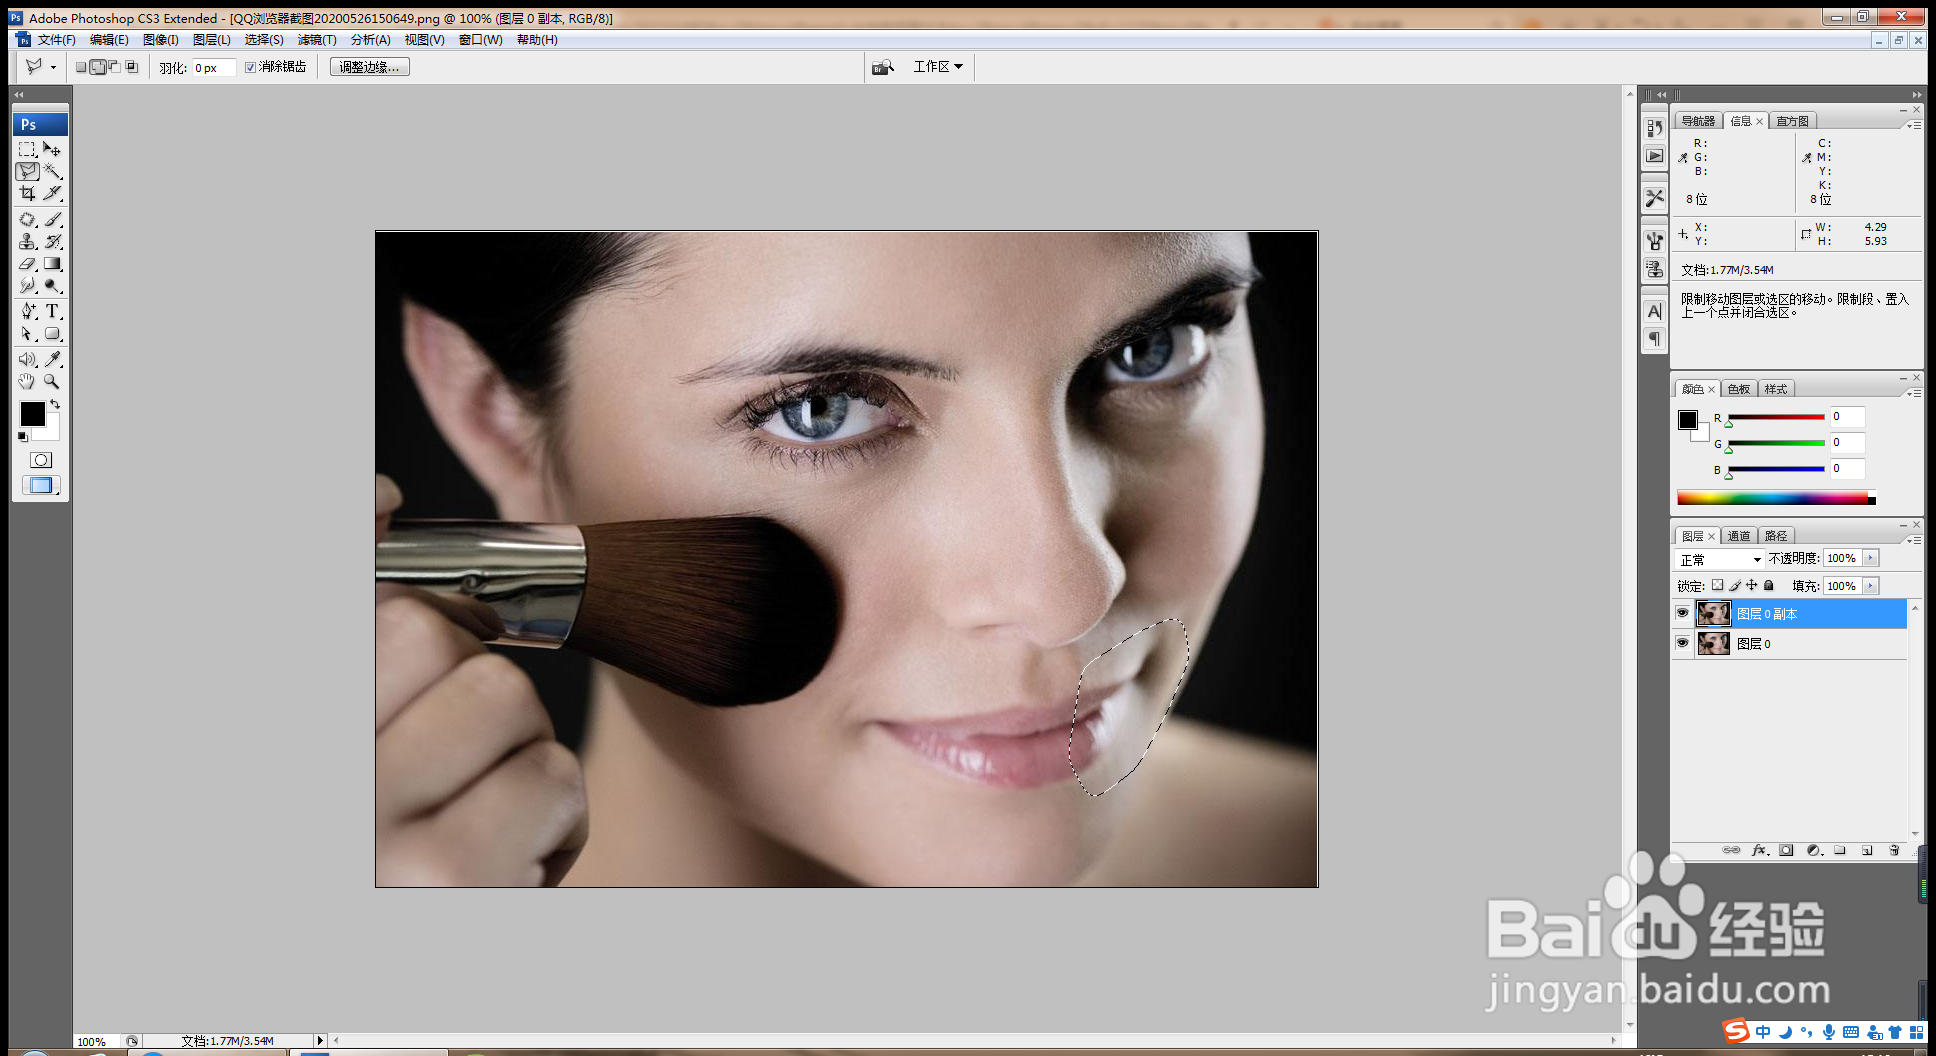The height and width of the screenshot is (1056, 1936).
Task: Open the Actions panel icon
Action: coord(1655,156)
